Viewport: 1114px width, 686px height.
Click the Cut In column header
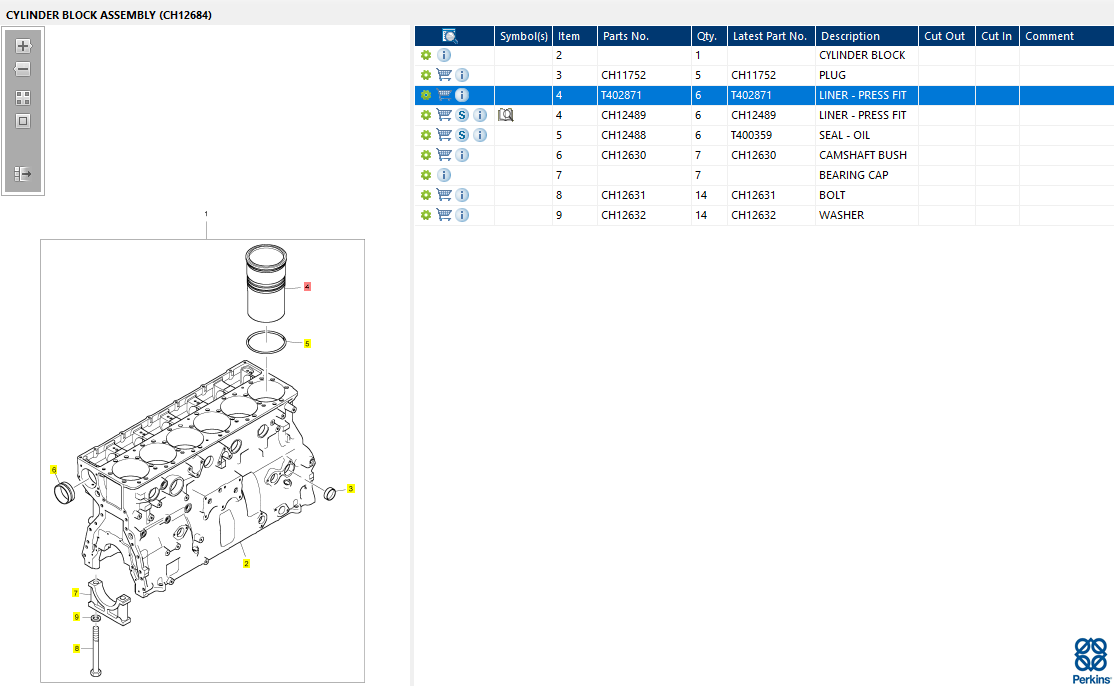[x=997, y=36]
